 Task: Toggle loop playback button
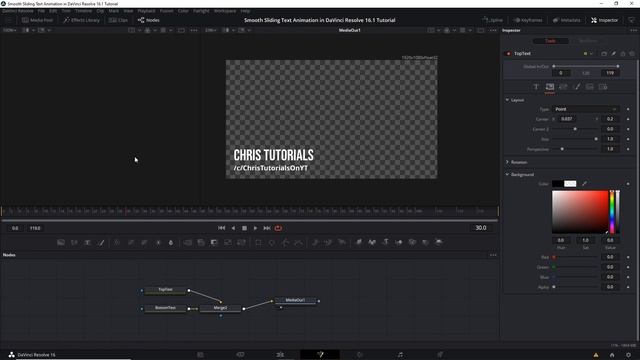coord(278,228)
